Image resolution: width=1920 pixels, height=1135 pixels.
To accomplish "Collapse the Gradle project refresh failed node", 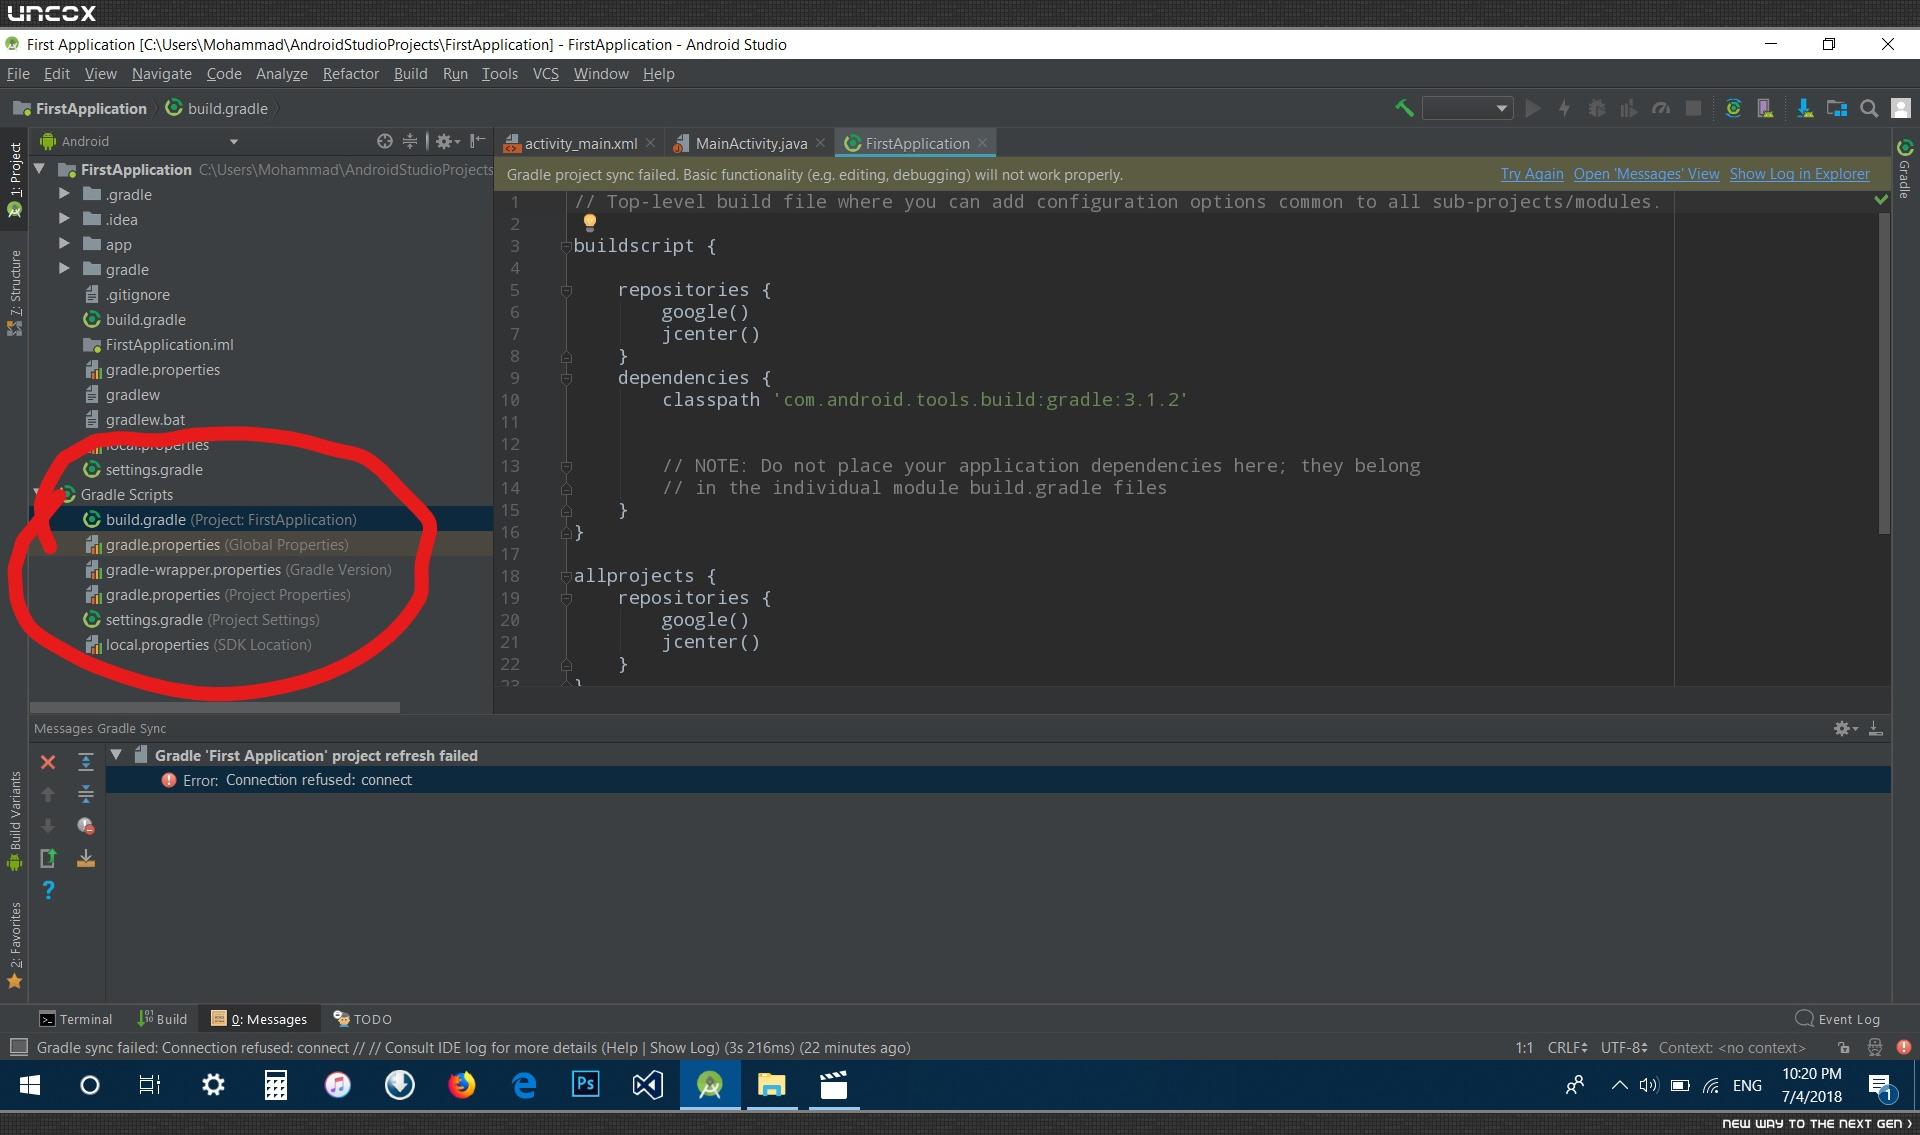I will click(116, 755).
